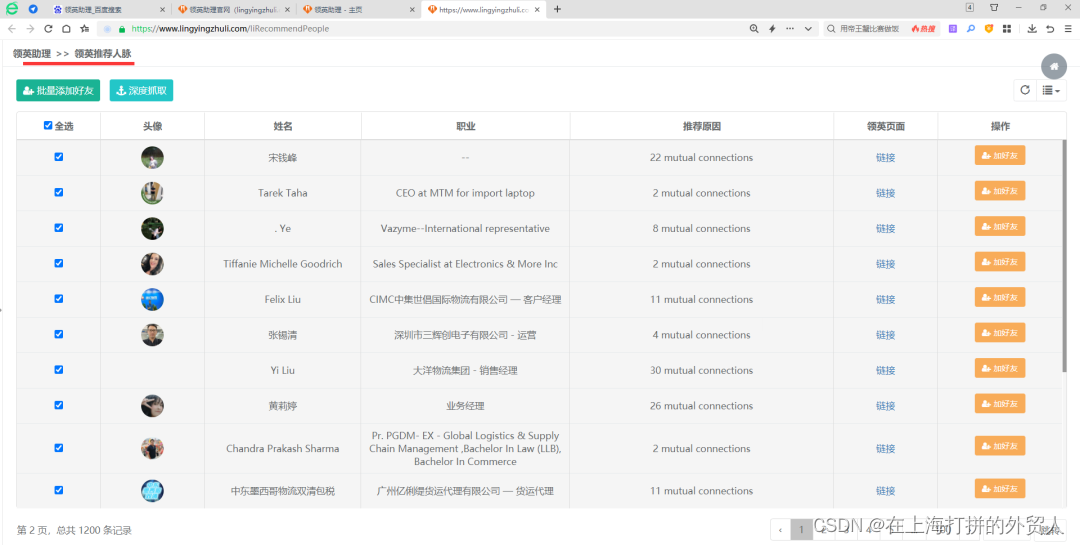Close the 领英助理 - 主页 tab
The width and height of the screenshot is (1080, 545).
coord(413,10)
